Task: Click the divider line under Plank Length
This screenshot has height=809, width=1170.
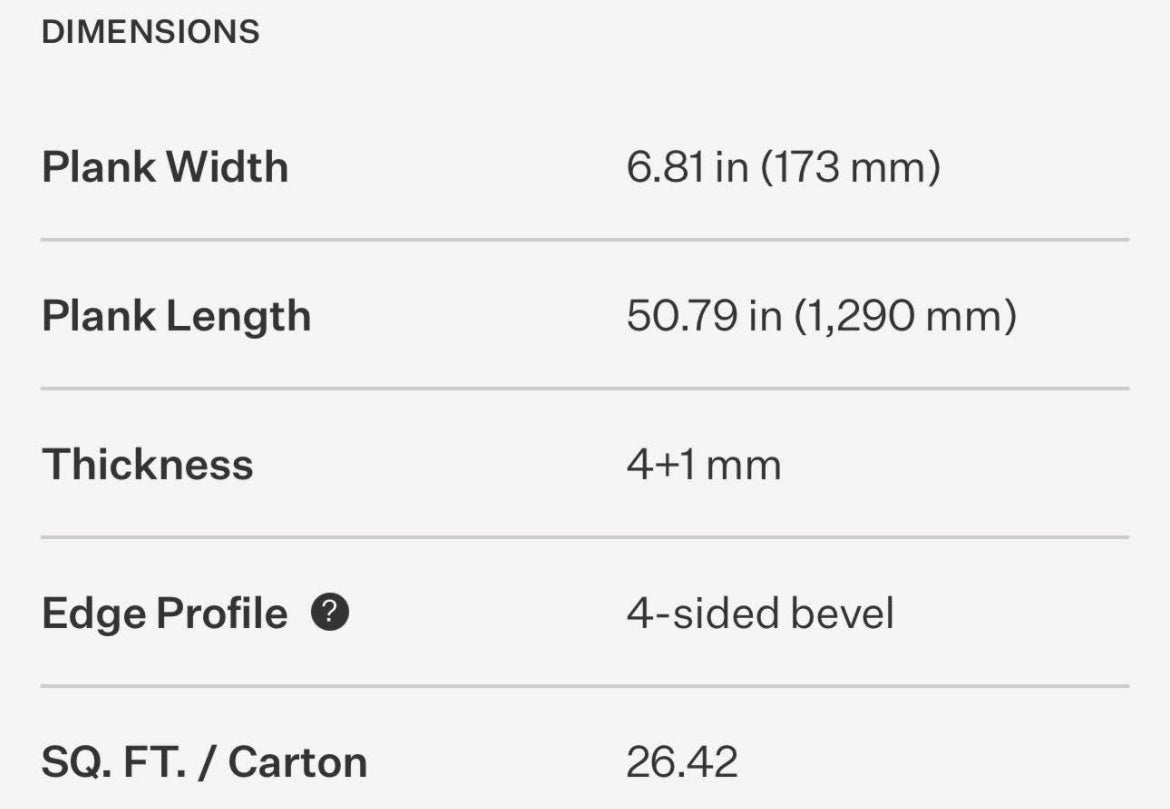Action: (x=585, y=388)
